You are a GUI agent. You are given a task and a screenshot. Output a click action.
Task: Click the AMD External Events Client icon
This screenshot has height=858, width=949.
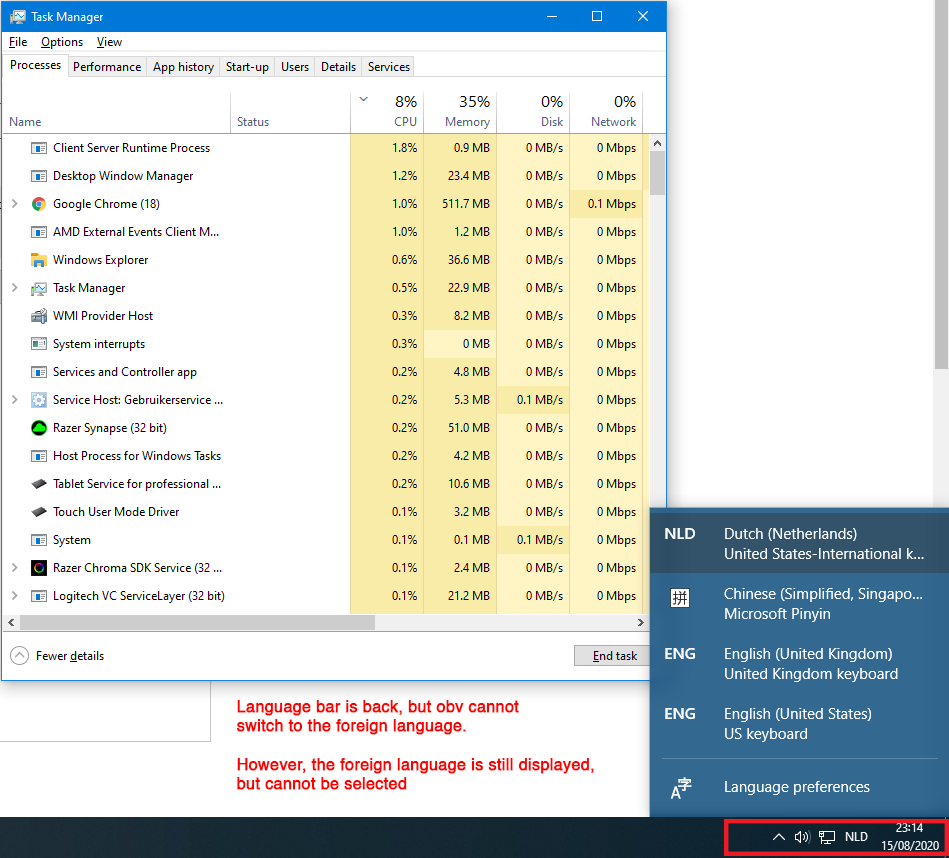click(x=39, y=232)
